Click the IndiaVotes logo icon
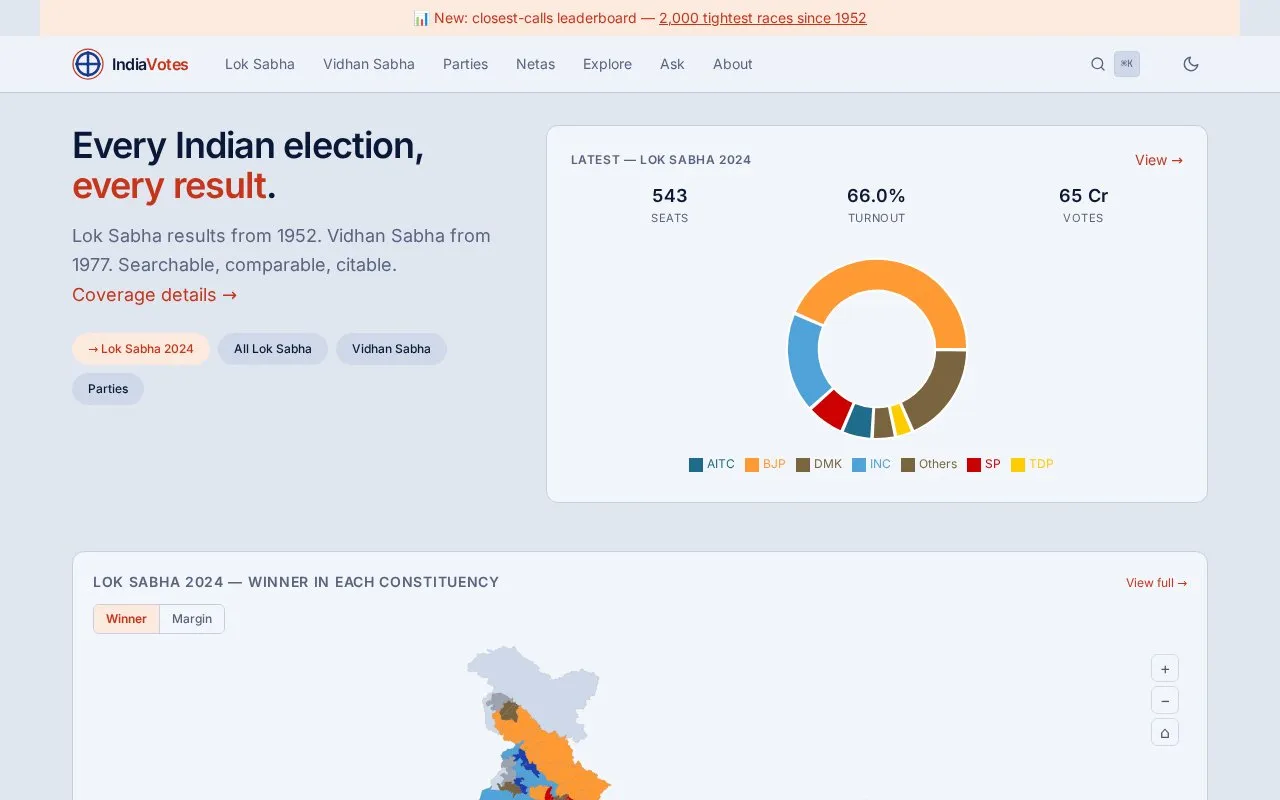The width and height of the screenshot is (1280, 800). [88, 64]
